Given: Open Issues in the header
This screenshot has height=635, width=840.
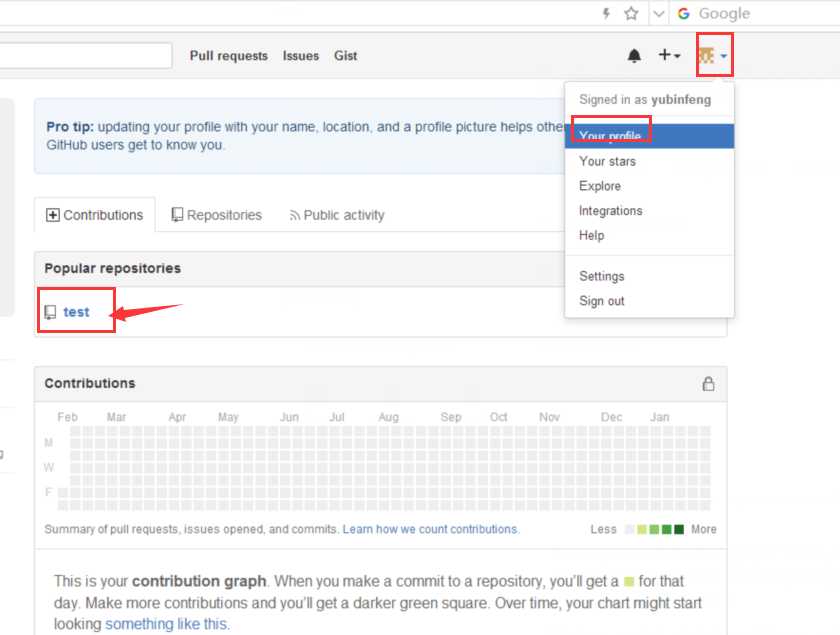Looking at the screenshot, I should 301,56.
